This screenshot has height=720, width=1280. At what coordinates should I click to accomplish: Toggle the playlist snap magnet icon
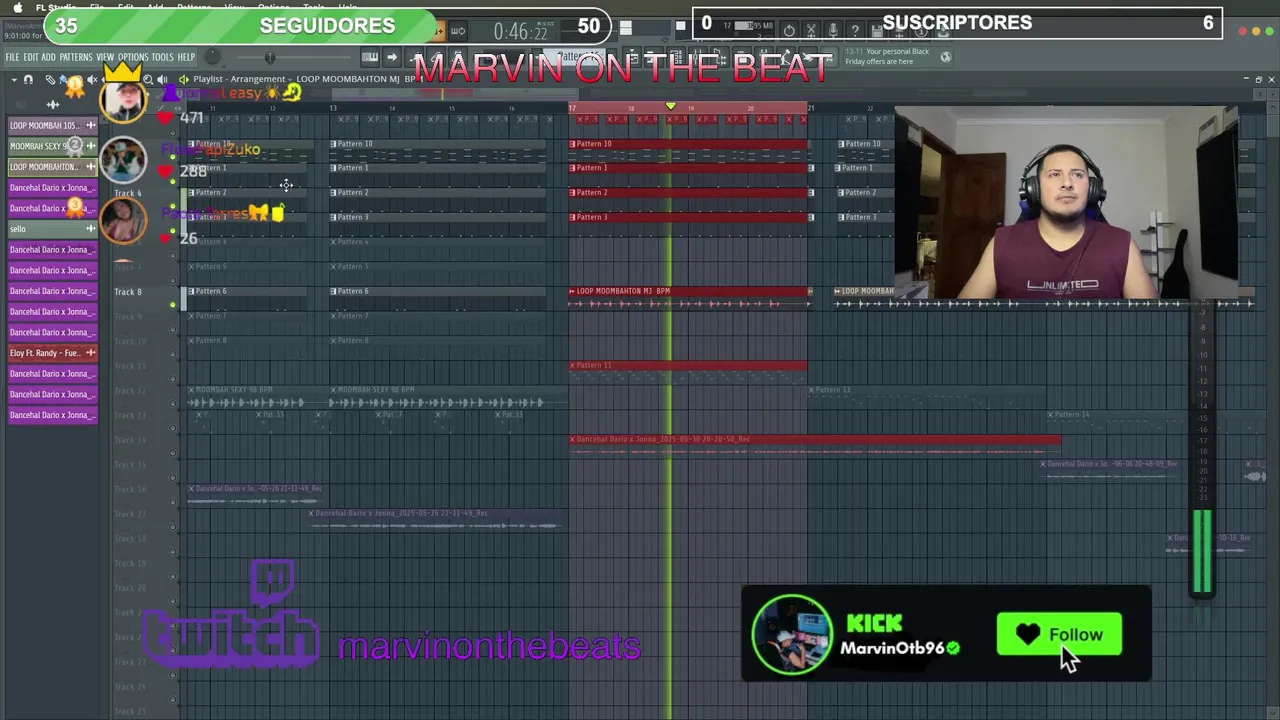click(28, 80)
